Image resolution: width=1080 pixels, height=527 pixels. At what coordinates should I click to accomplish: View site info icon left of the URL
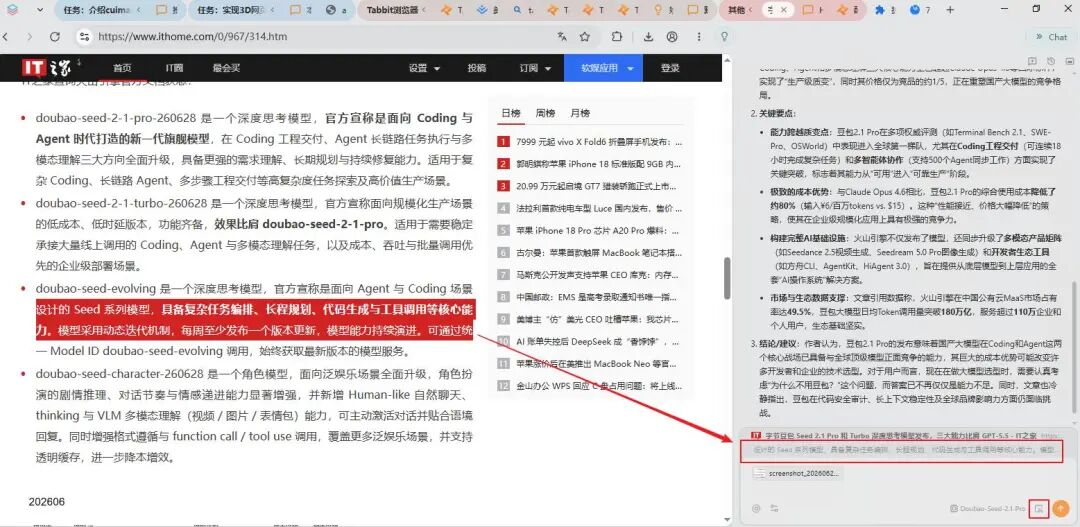coord(84,37)
